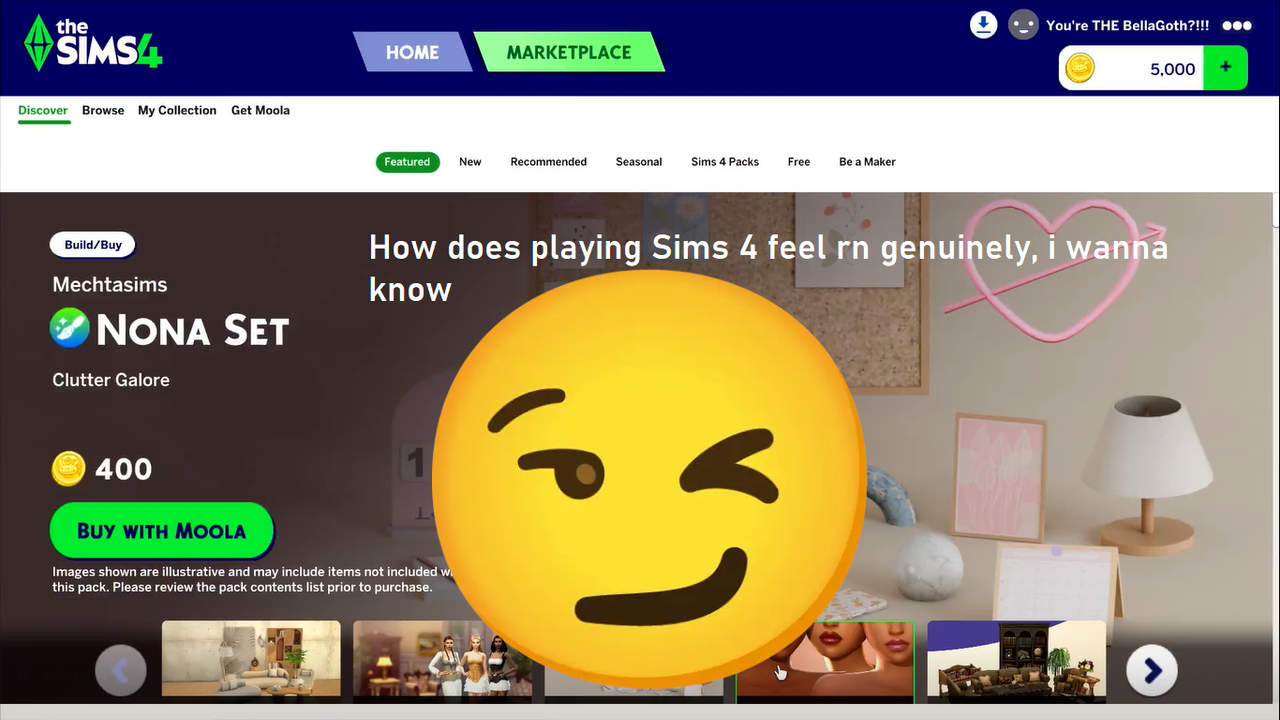The width and height of the screenshot is (1280, 720).
Task: Select the Get Moola link
Action: coord(260,110)
